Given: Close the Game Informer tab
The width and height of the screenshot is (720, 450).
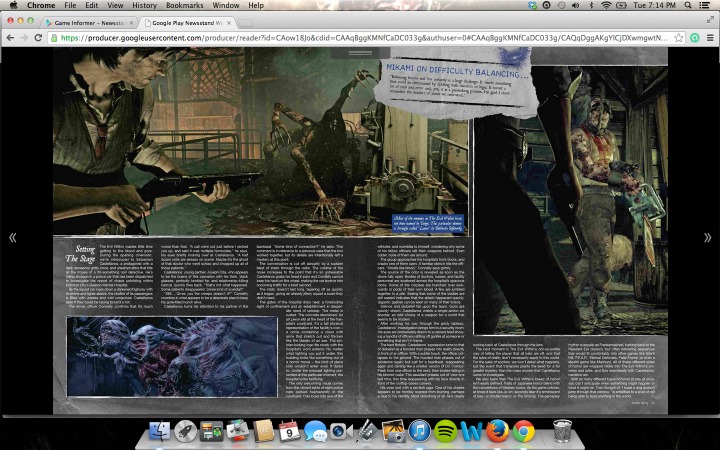Looking at the screenshot, I should pos(132,22).
